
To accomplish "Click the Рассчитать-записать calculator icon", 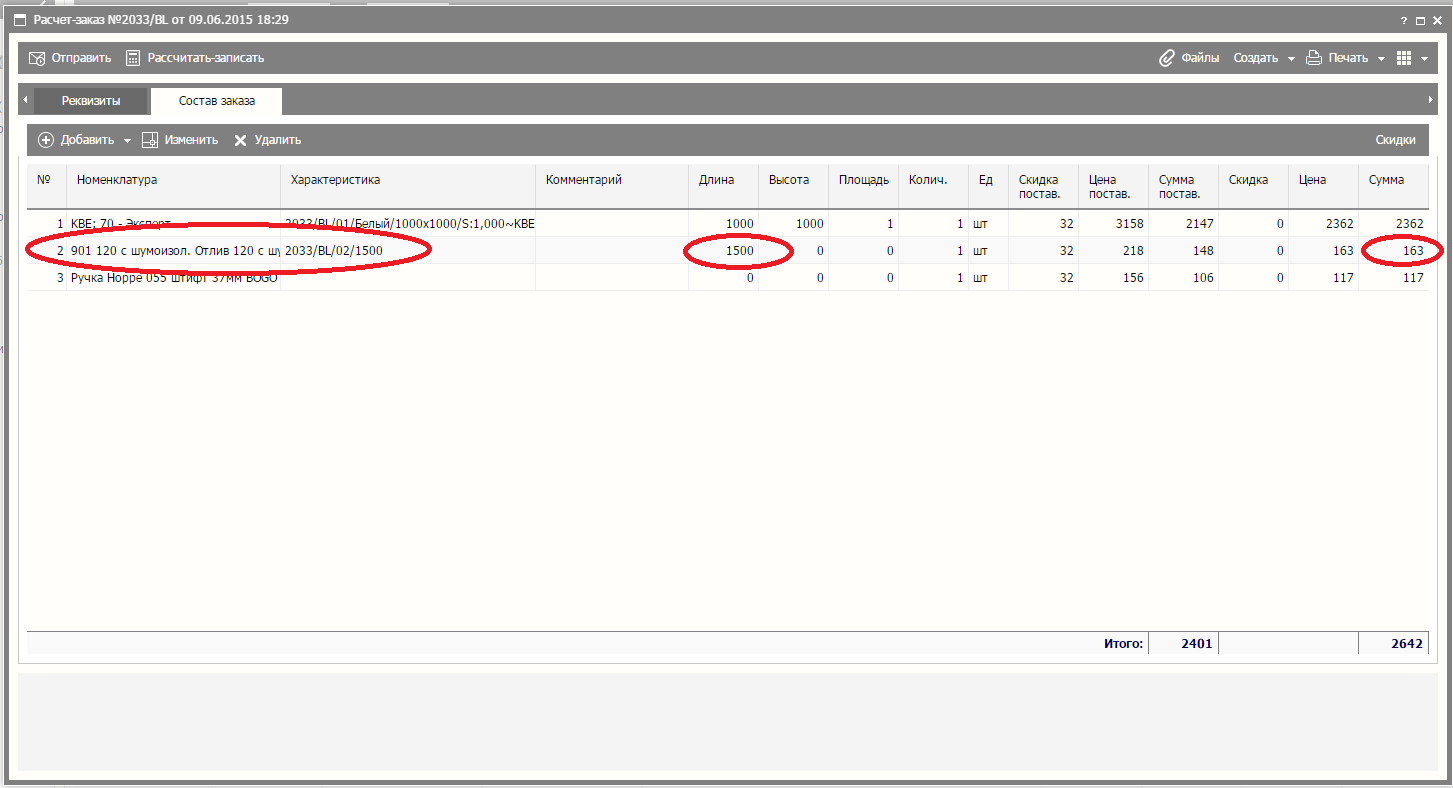I will (x=133, y=58).
